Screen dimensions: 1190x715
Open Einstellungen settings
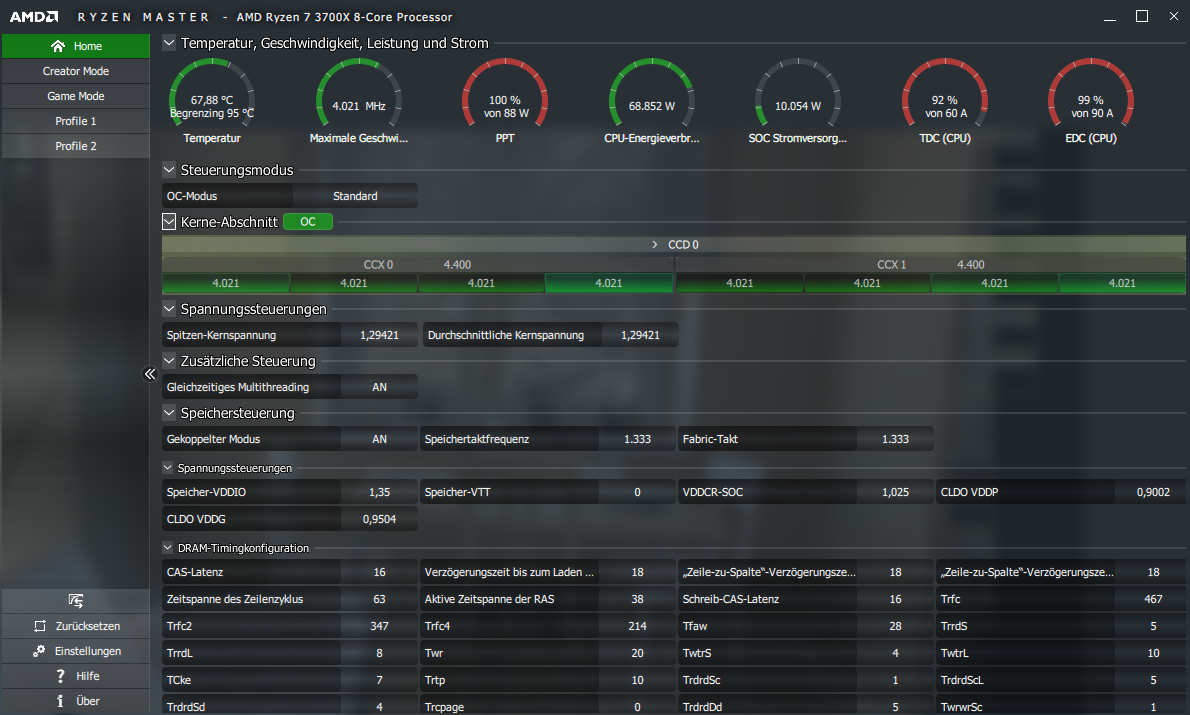(x=76, y=650)
